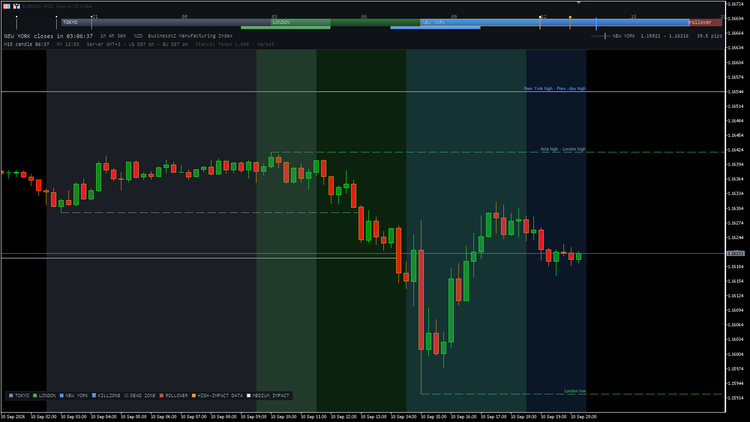Click '10 Sep 20:00' on the time axis
The height and width of the screenshot is (422, 750).
583,417
